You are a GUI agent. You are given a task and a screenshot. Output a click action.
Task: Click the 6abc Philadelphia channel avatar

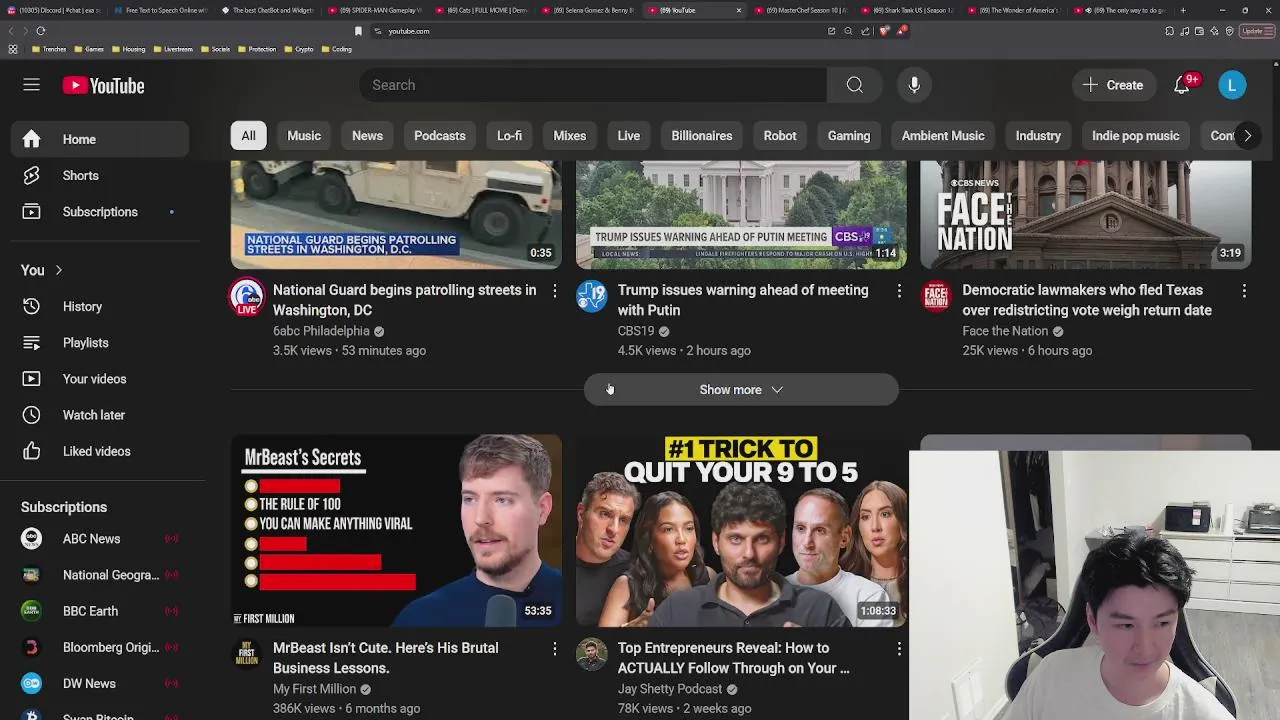(x=246, y=297)
